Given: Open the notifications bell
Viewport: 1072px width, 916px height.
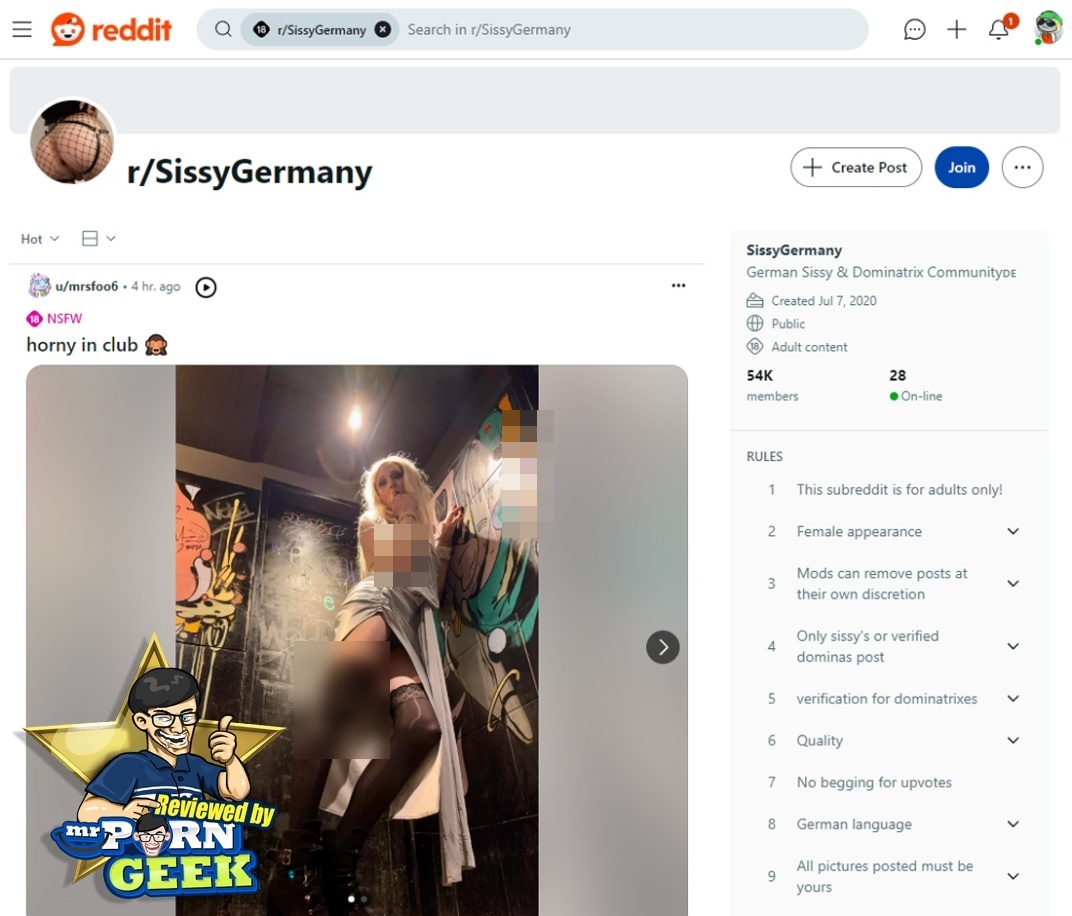Looking at the screenshot, I should [999, 29].
